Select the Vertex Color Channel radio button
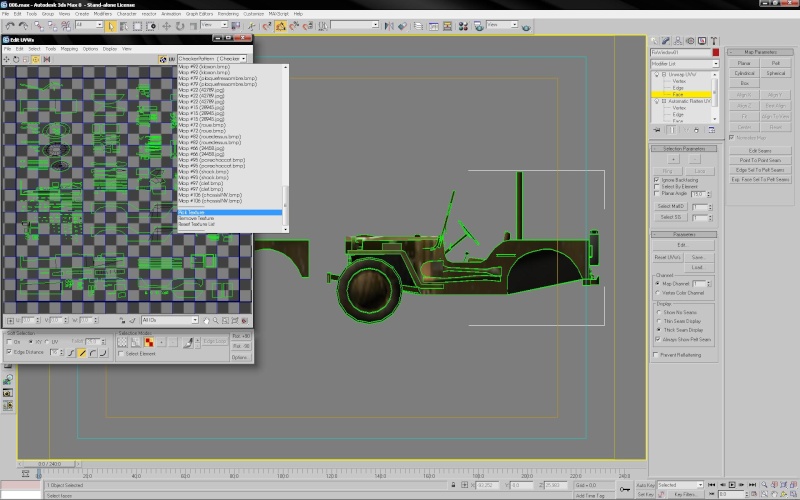 (658, 293)
